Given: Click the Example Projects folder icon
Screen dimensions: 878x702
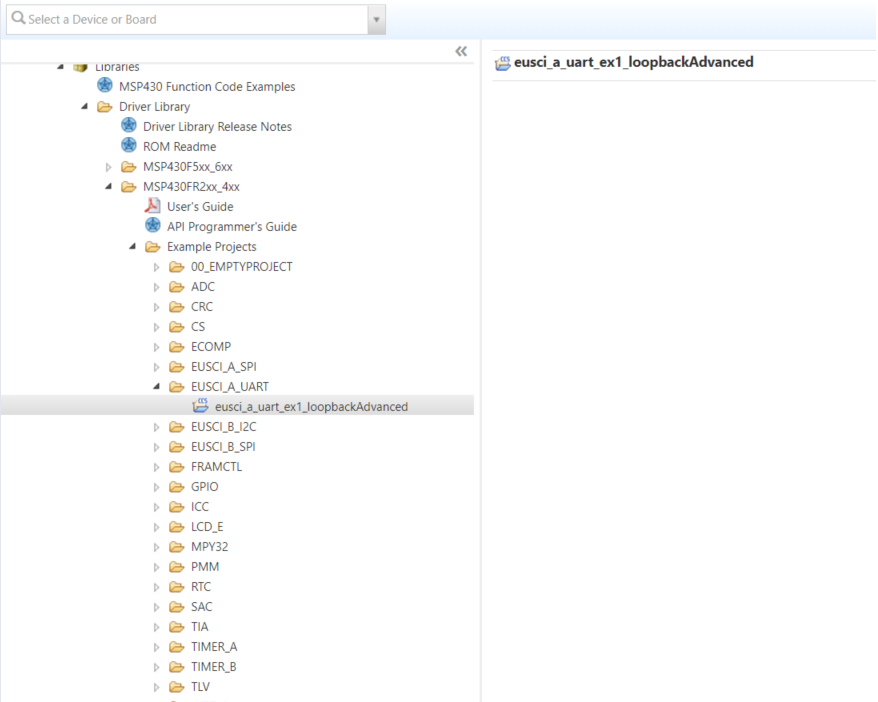Looking at the screenshot, I should click(x=153, y=246).
